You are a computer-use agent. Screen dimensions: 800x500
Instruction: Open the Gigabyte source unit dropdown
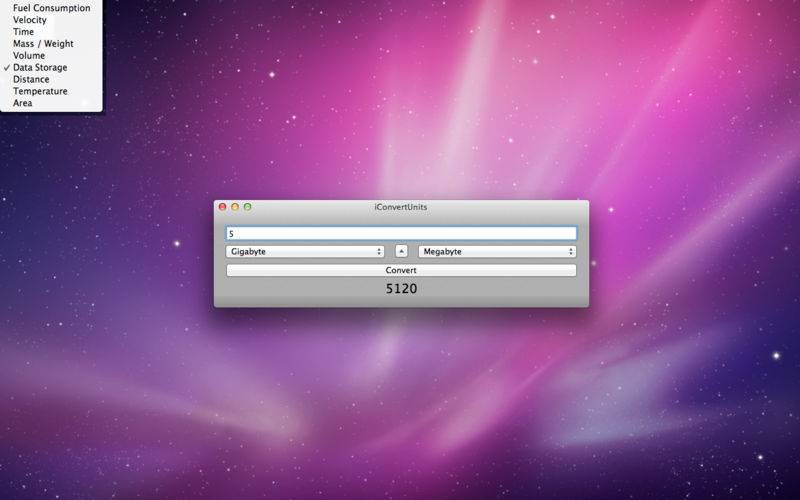305,252
